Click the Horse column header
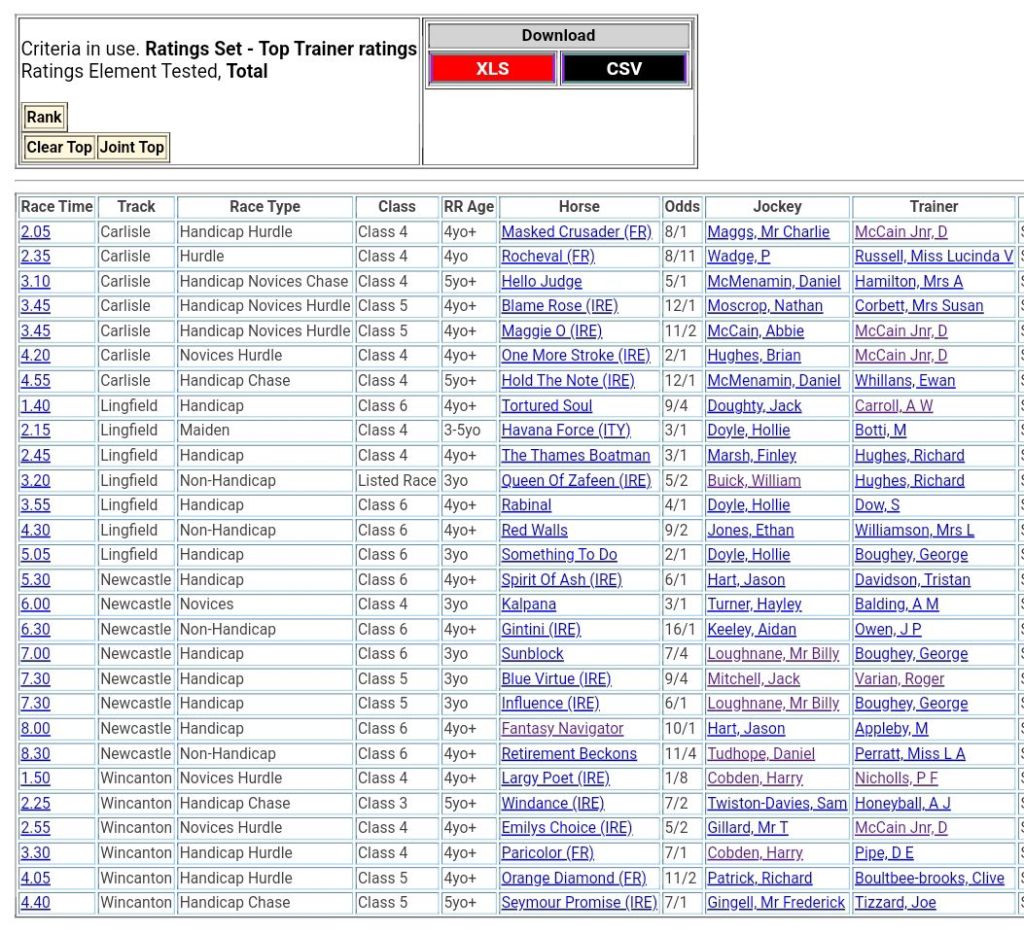1024x933 pixels. point(579,207)
